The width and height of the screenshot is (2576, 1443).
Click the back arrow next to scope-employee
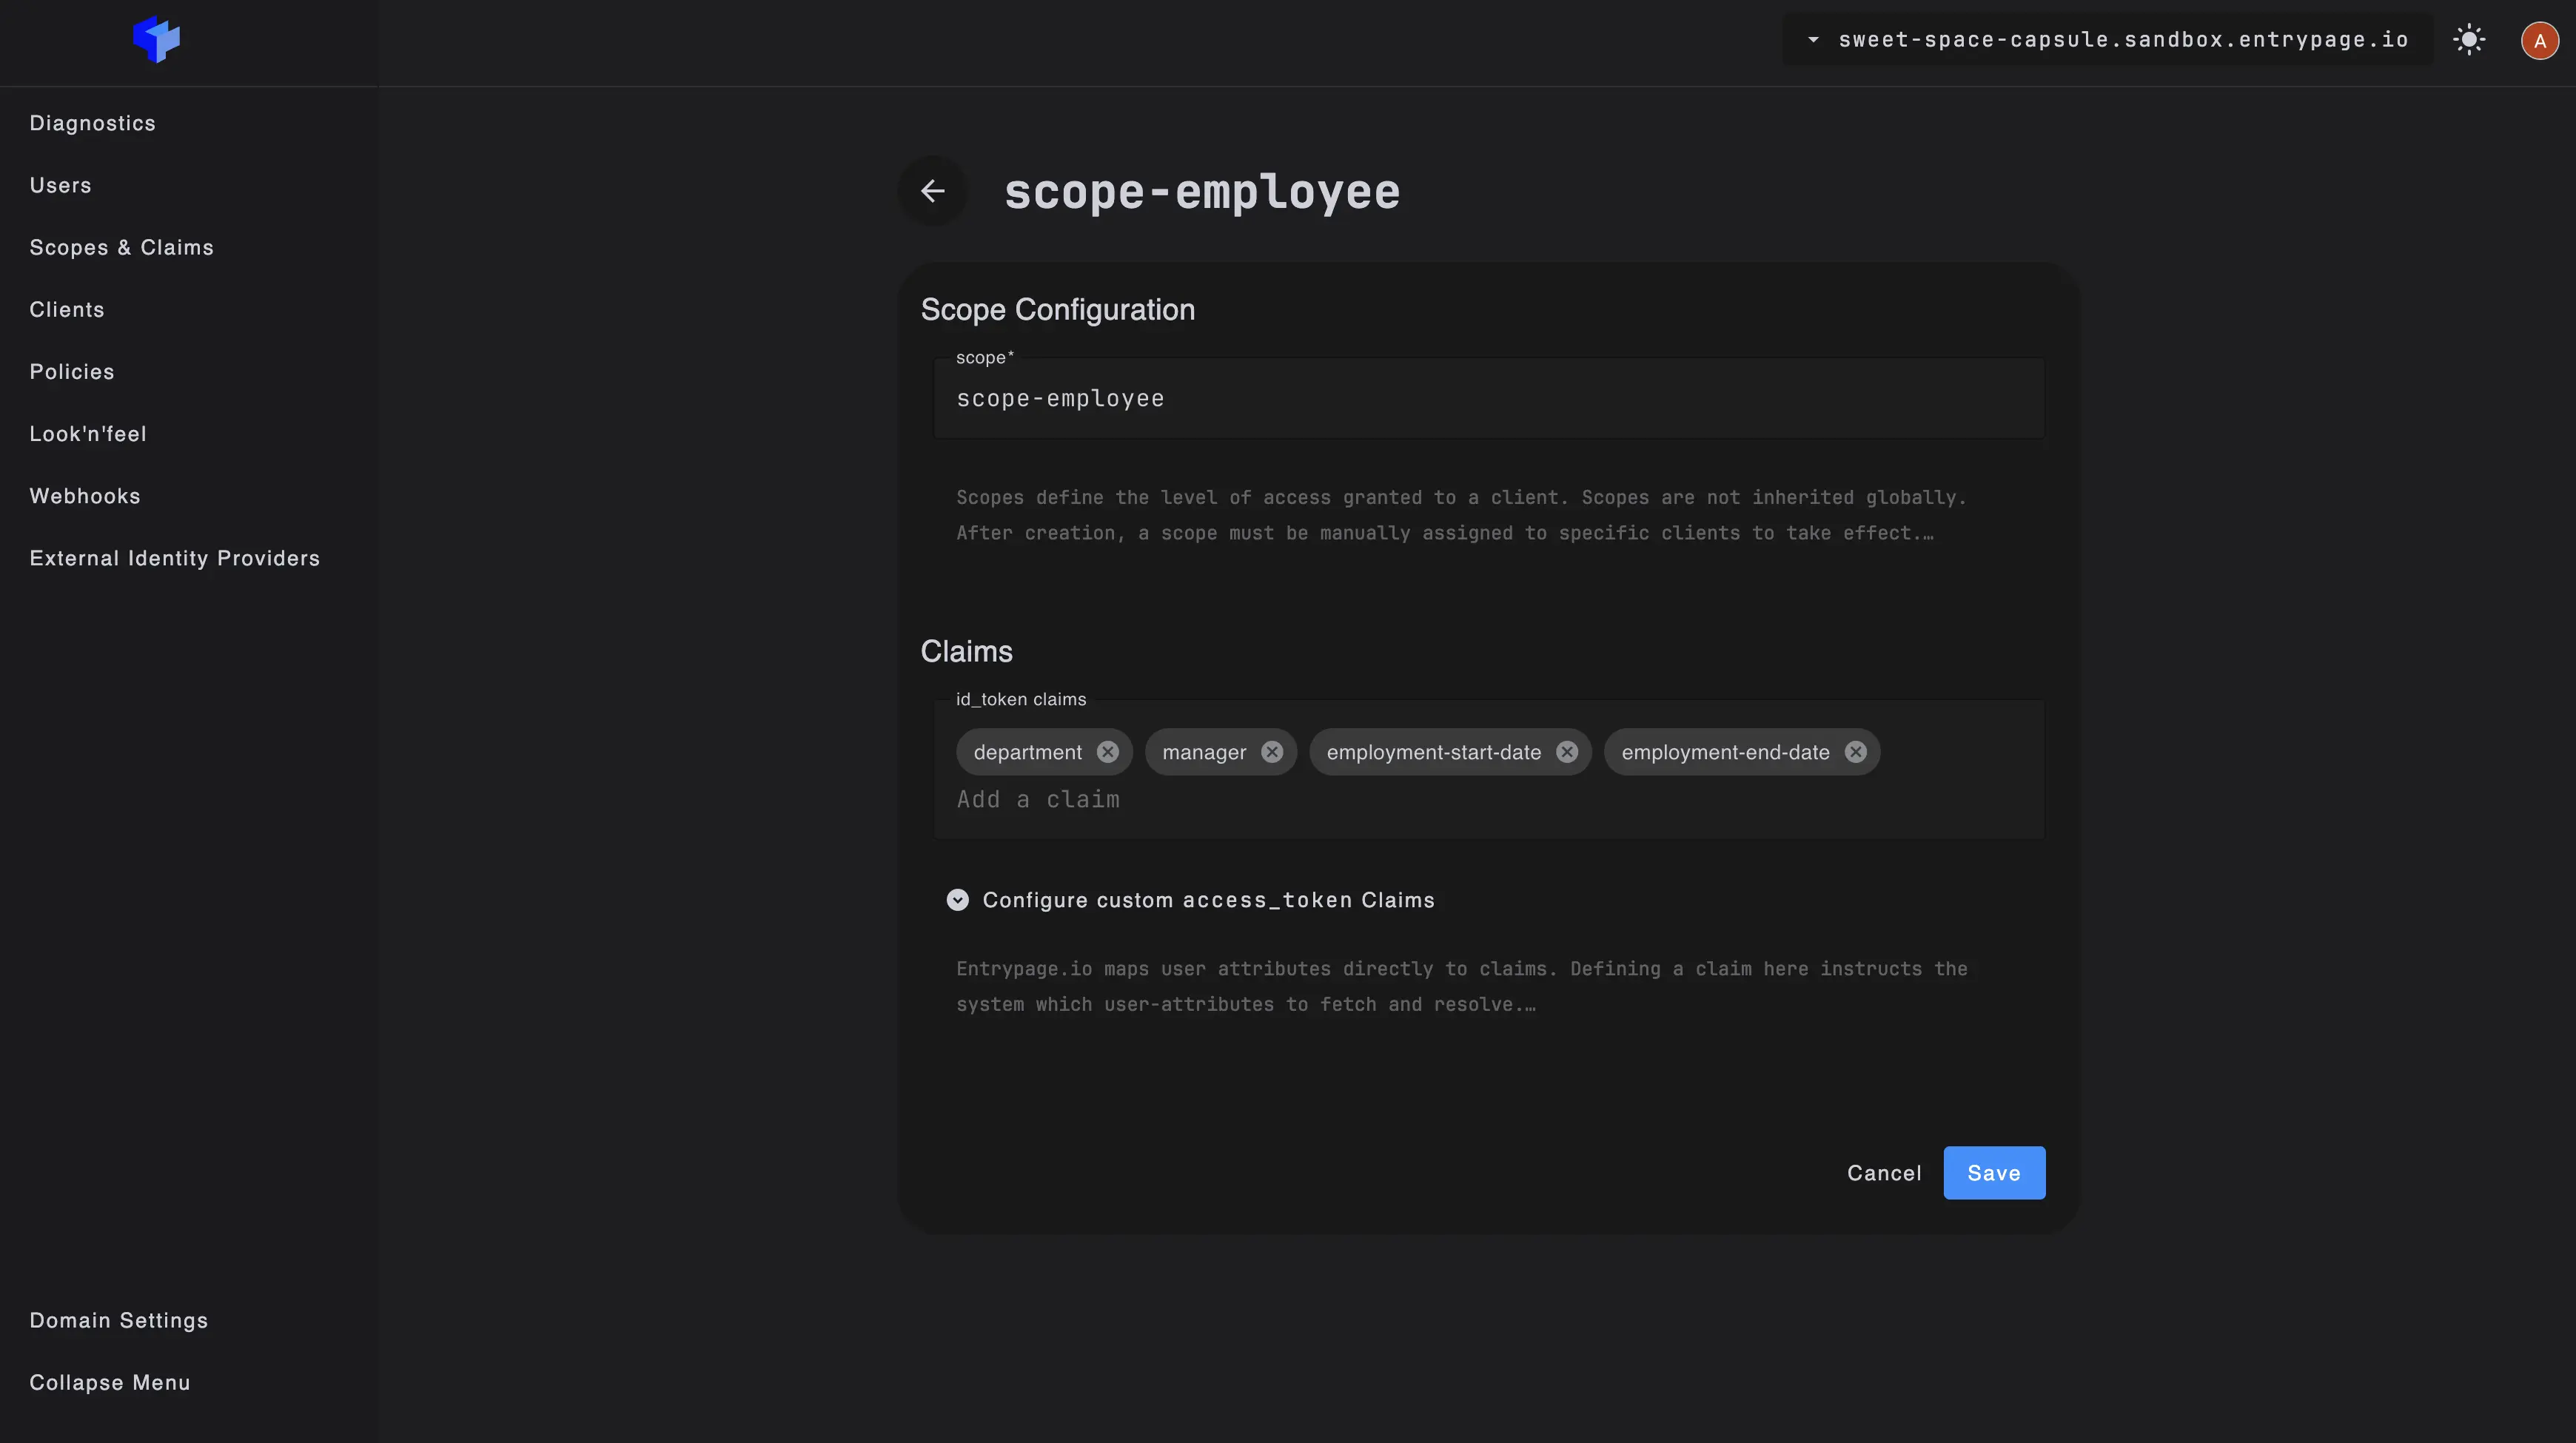point(932,190)
